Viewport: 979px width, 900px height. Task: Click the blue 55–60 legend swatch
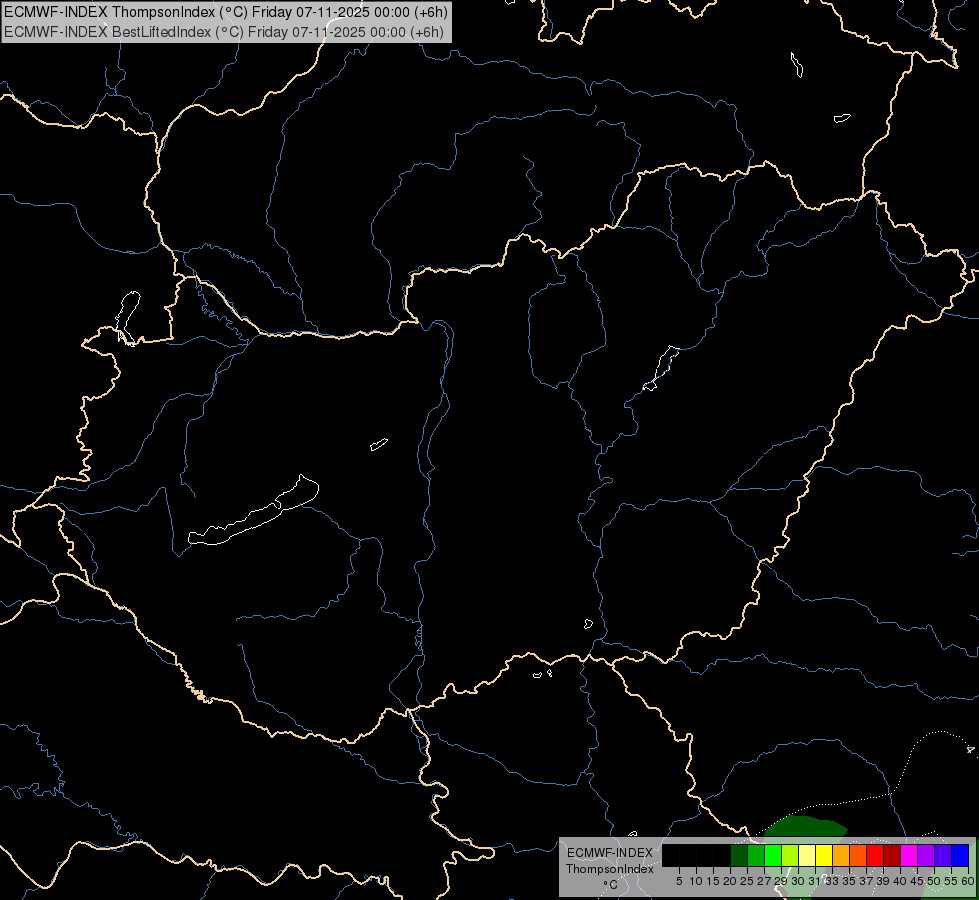960,855
